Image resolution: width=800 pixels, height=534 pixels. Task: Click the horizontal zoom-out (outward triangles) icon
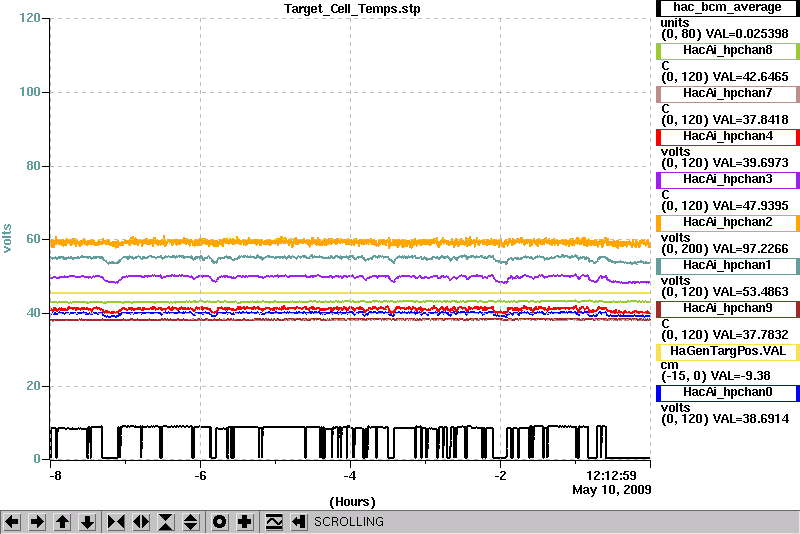tap(141, 522)
